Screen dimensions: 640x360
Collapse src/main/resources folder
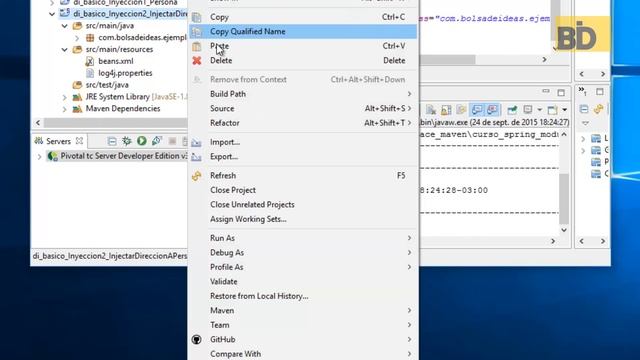click(64, 49)
